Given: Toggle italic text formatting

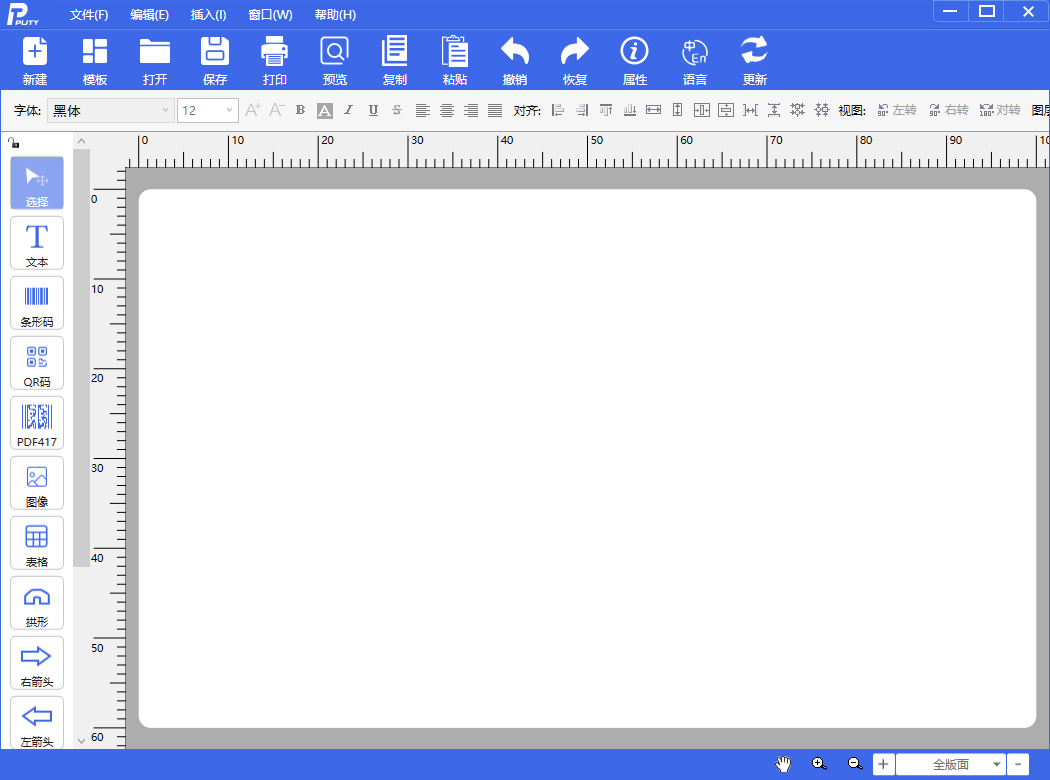Looking at the screenshot, I should [x=348, y=110].
